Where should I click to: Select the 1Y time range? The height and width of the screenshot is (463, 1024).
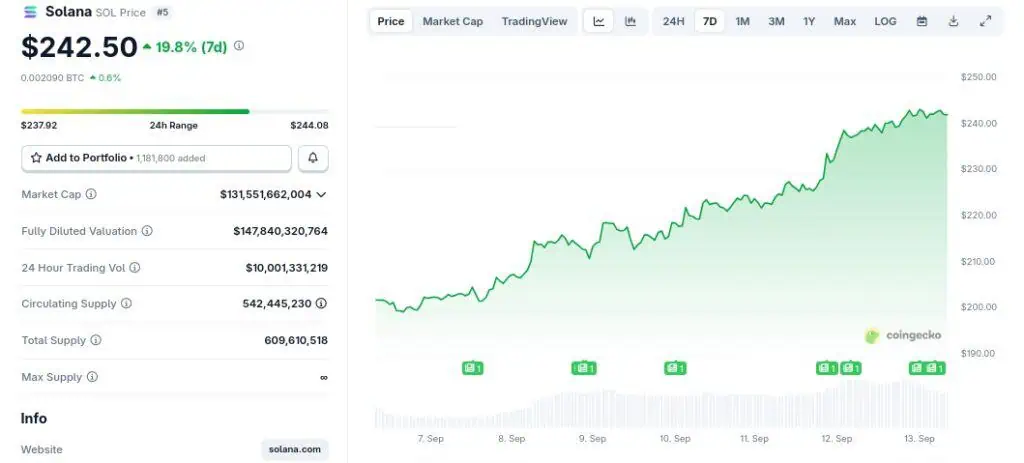click(x=809, y=21)
